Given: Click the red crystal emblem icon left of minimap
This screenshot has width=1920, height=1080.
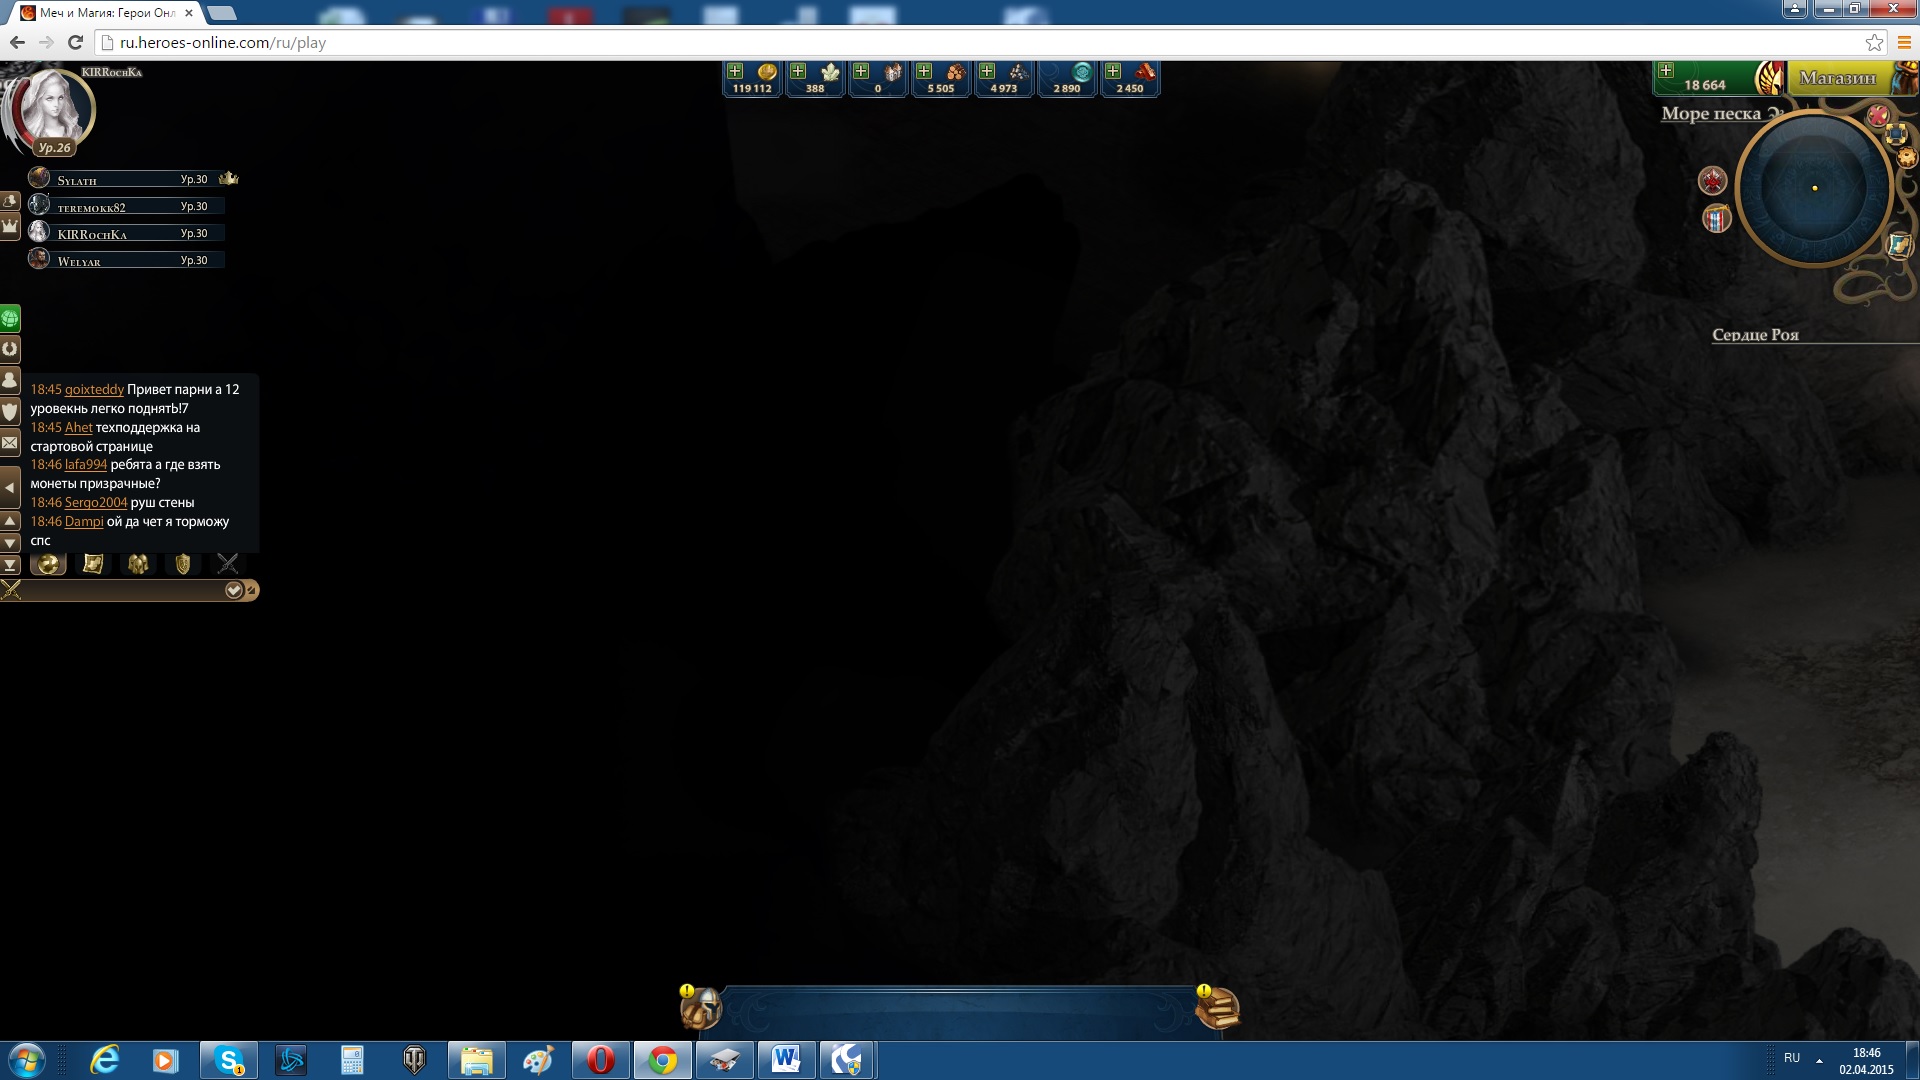Looking at the screenshot, I should [x=1712, y=181].
